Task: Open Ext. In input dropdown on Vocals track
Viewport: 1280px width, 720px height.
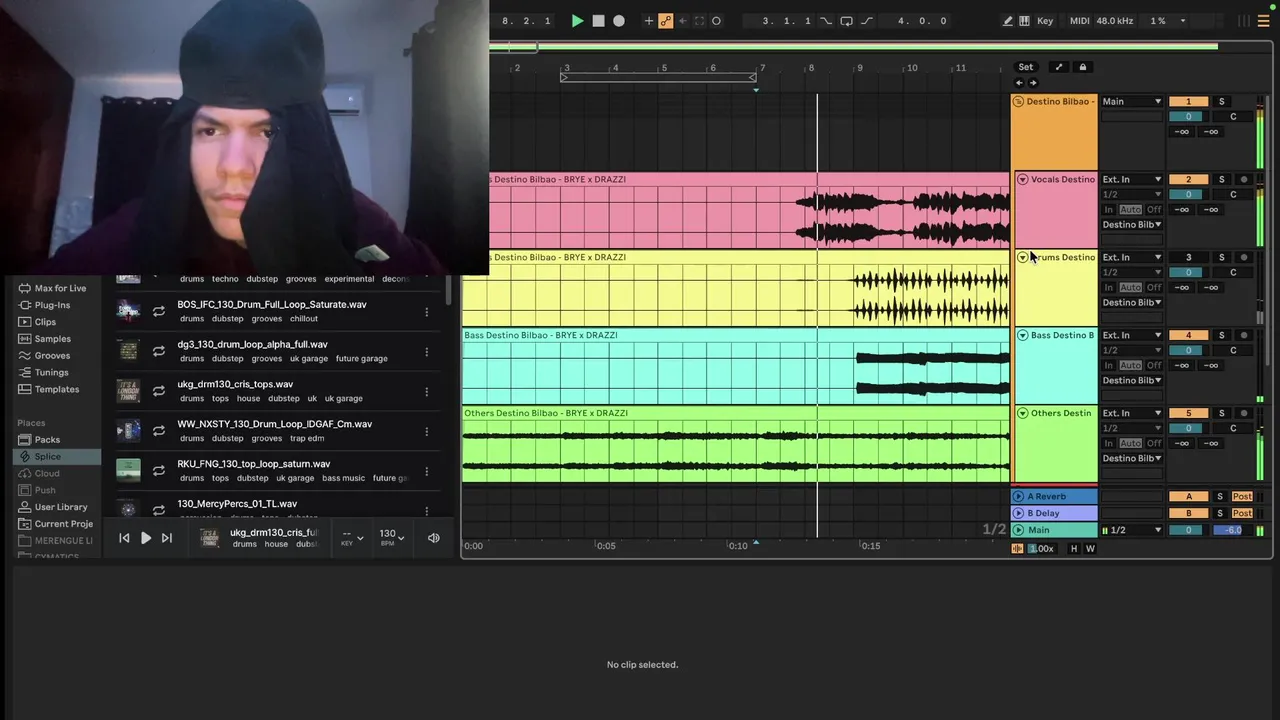Action: click(1132, 179)
